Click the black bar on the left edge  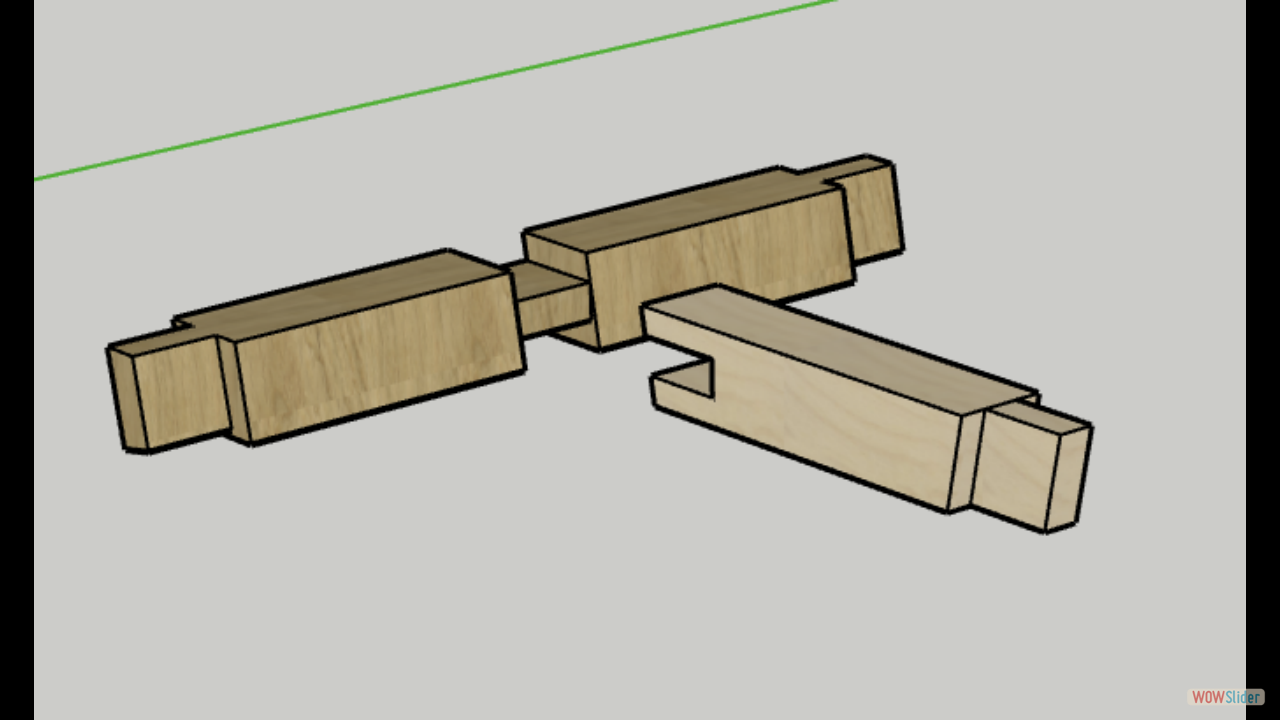coord(16,360)
